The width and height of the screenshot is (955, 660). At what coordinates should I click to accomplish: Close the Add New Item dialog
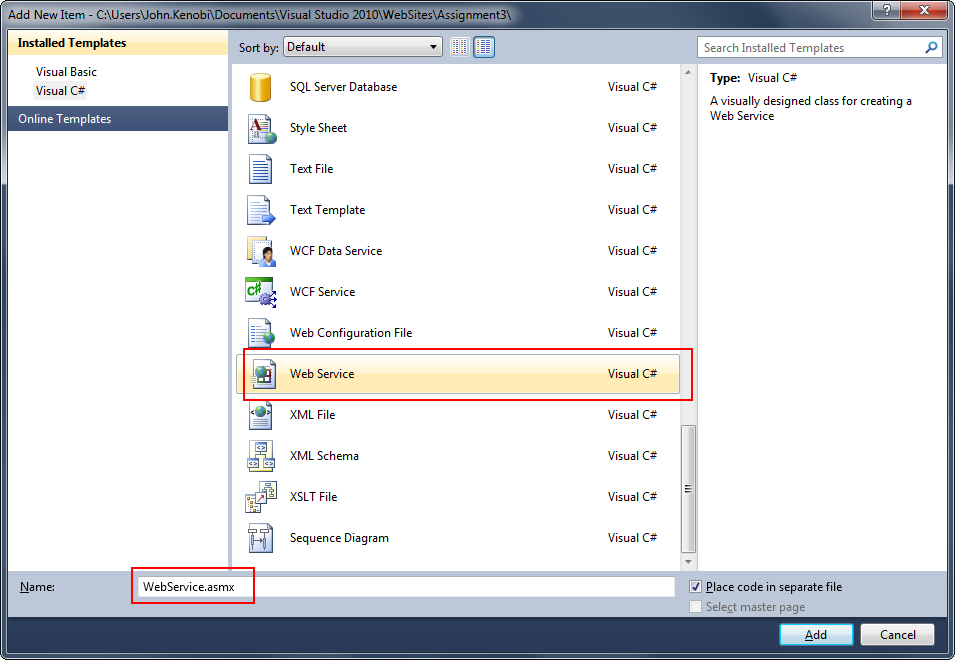pos(924,10)
